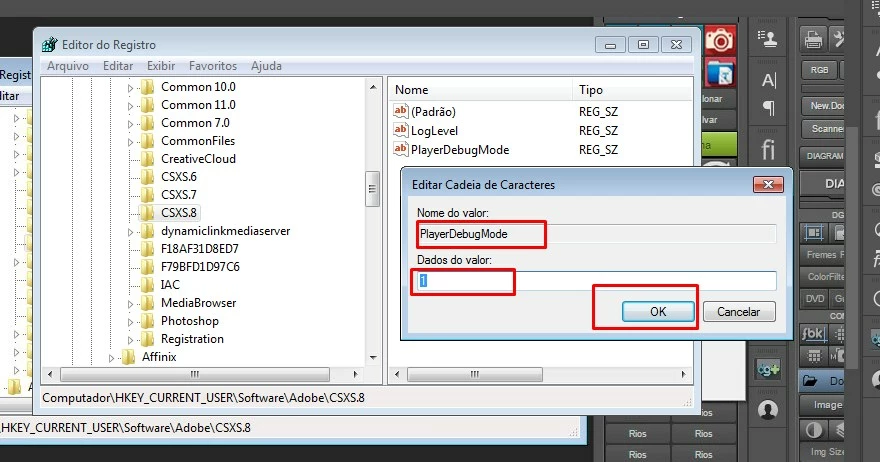Select the F79BFD1D97C6 key

pyautogui.click(x=200, y=267)
